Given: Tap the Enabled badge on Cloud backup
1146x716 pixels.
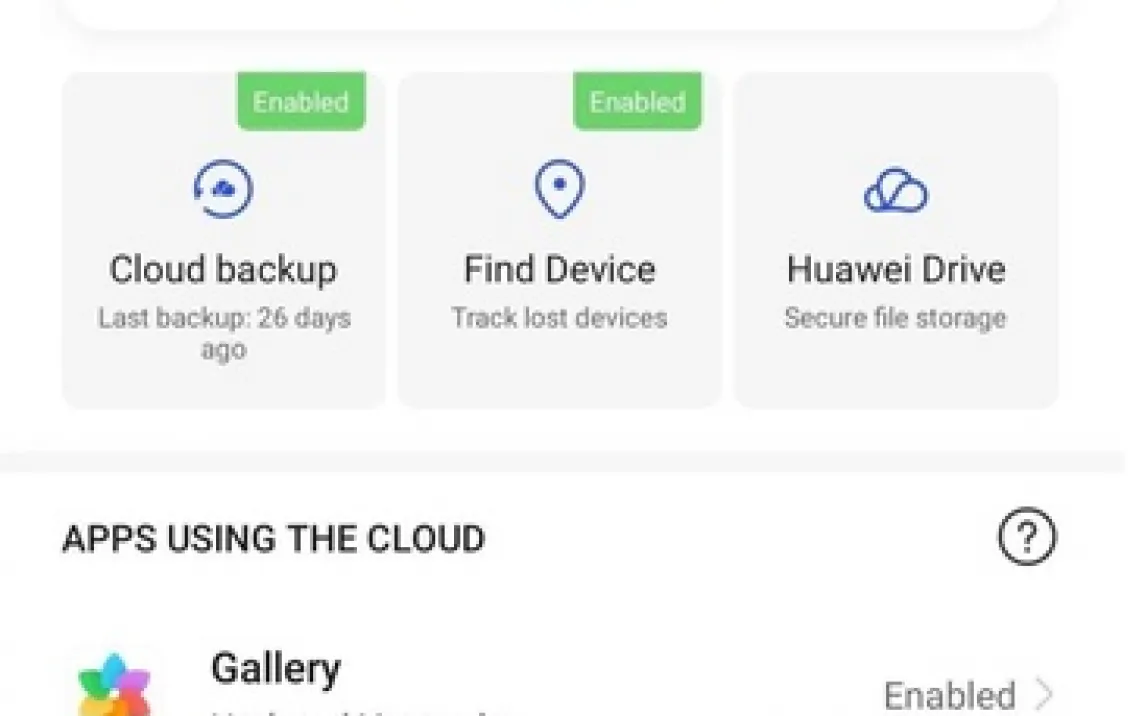Looking at the screenshot, I should coord(301,102).
